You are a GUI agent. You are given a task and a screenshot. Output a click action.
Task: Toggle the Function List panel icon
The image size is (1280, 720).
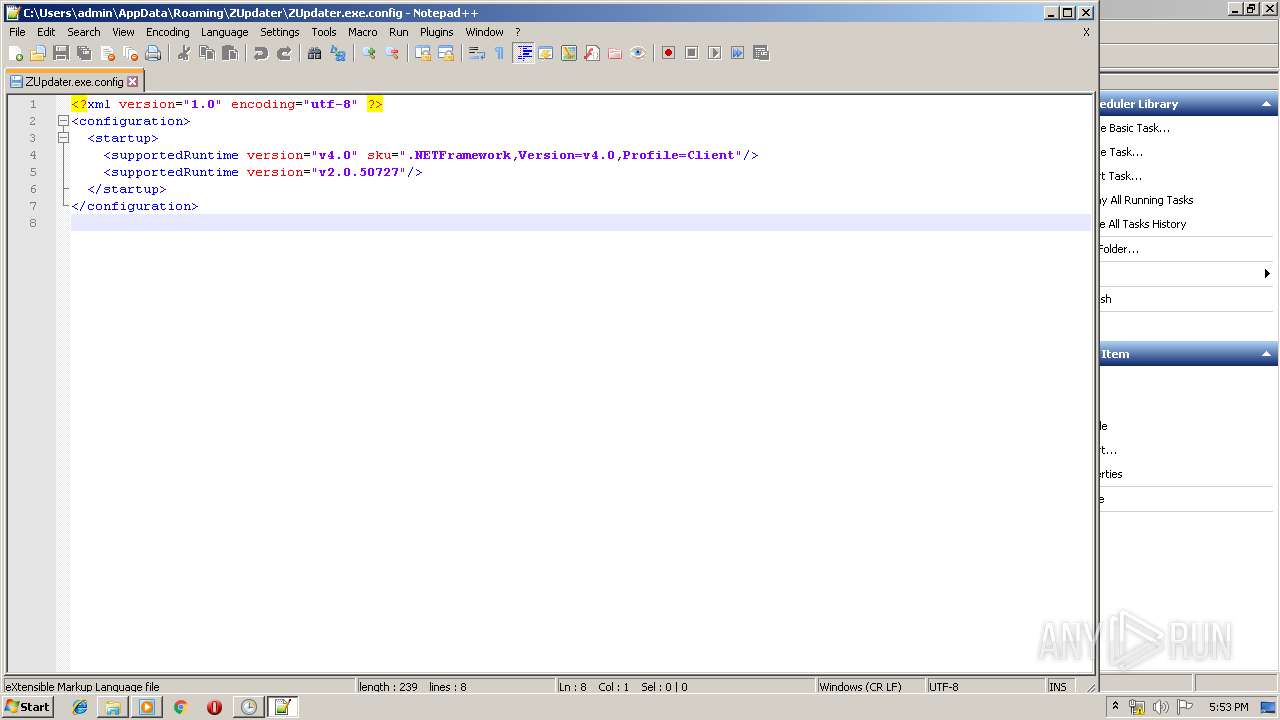point(592,53)
